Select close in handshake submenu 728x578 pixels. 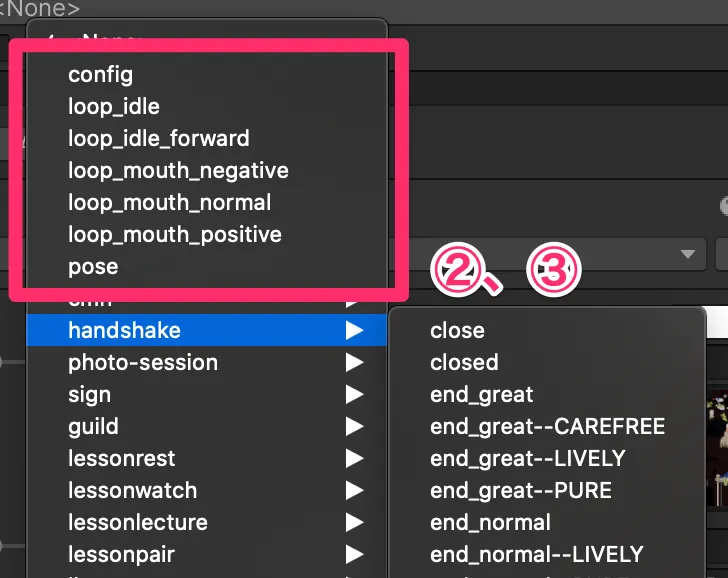pyautogui.click(x=457, y=330)
